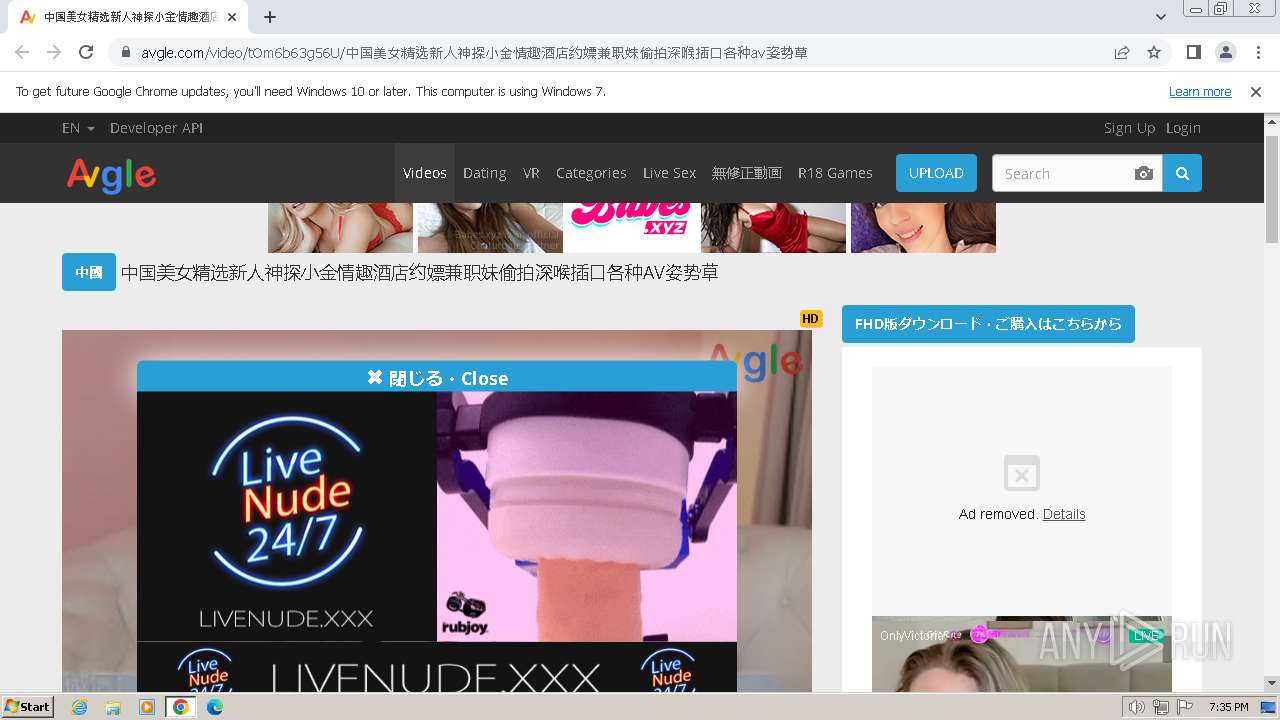Close the current browser tab
The width and height of the screenshot is (1280, 720).
(x=232, y=17)
